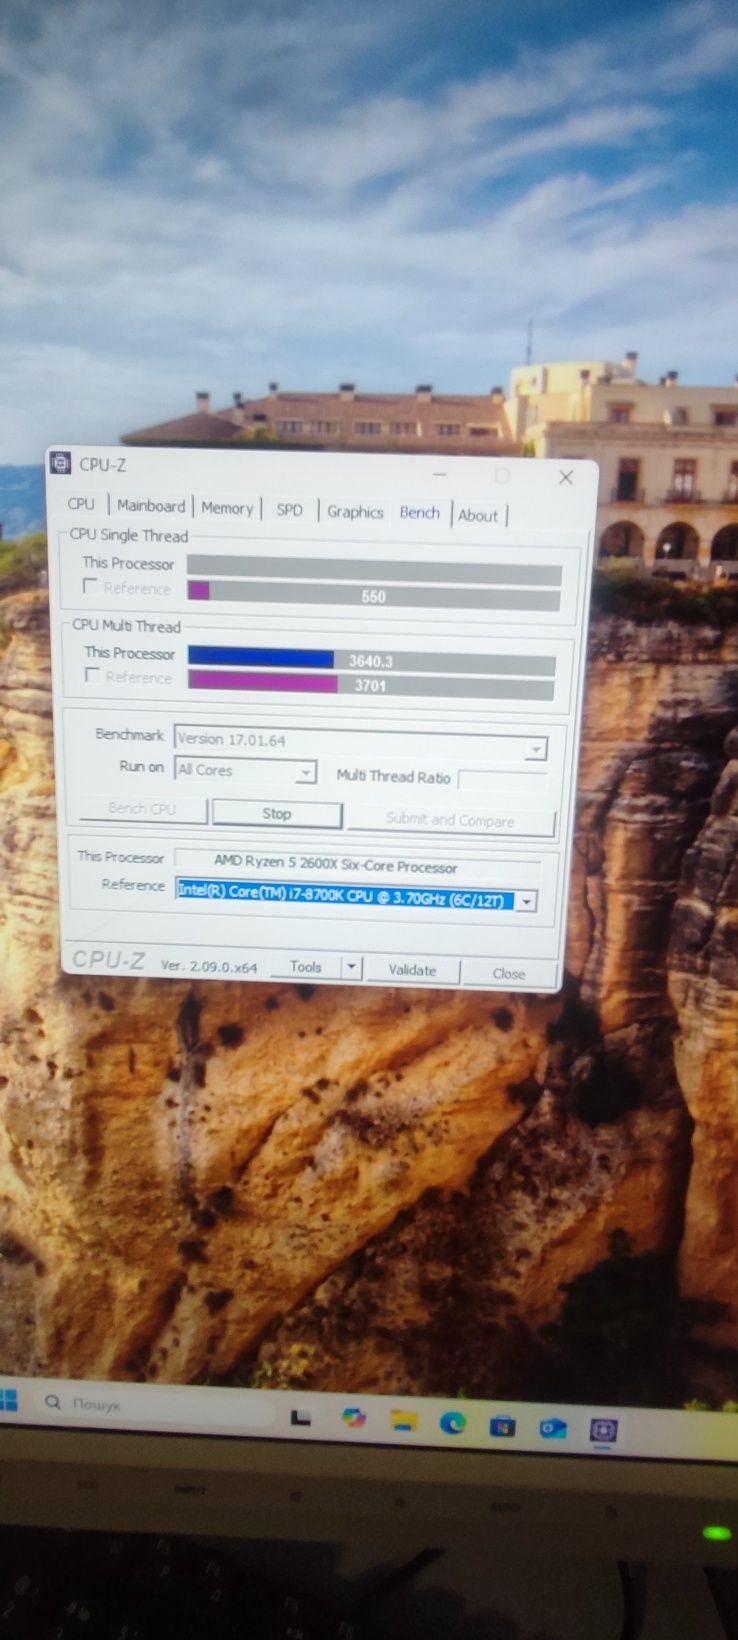Open the Reference processor dropdown
Image resolution: width=738 pixels, height=1640 pixels.
click(x=526, y=901)
